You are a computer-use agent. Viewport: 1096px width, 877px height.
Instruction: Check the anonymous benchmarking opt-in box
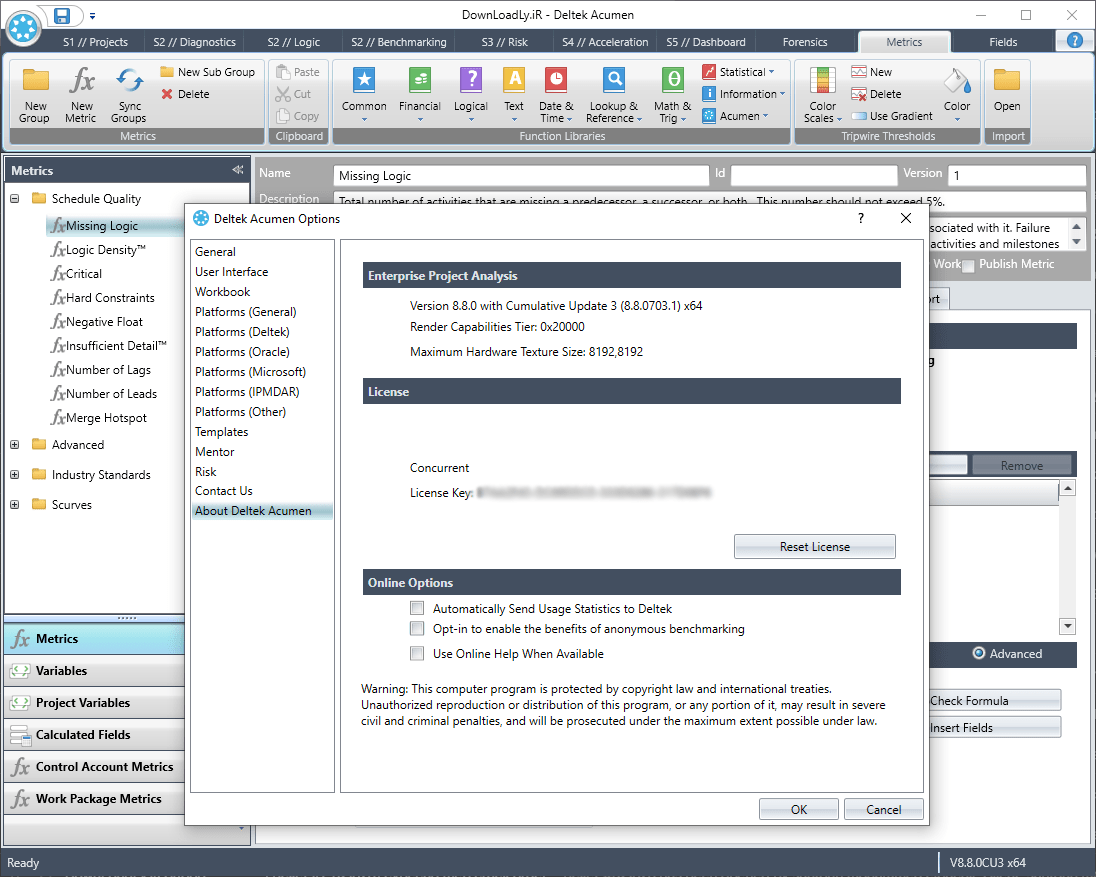(417, 629)
